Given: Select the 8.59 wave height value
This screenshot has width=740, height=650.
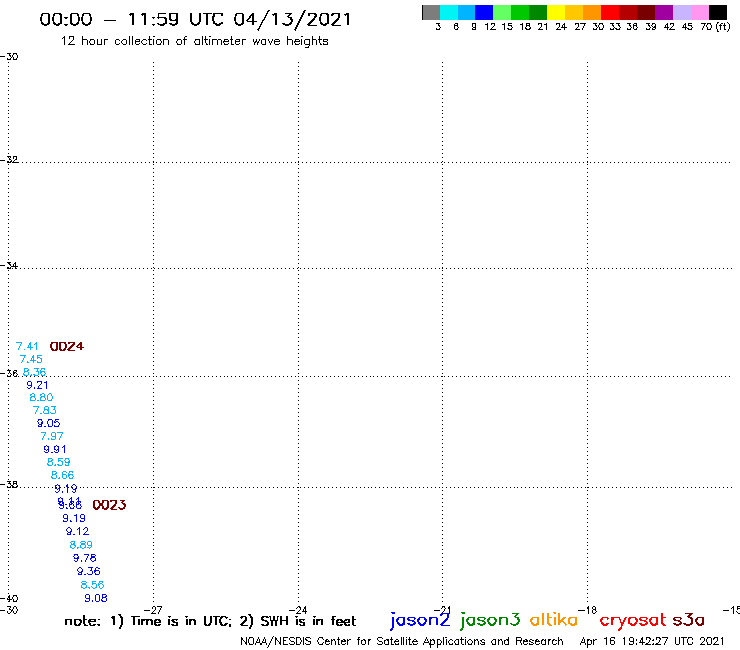Looking at the screenshot, I should (x=59, y=462).
